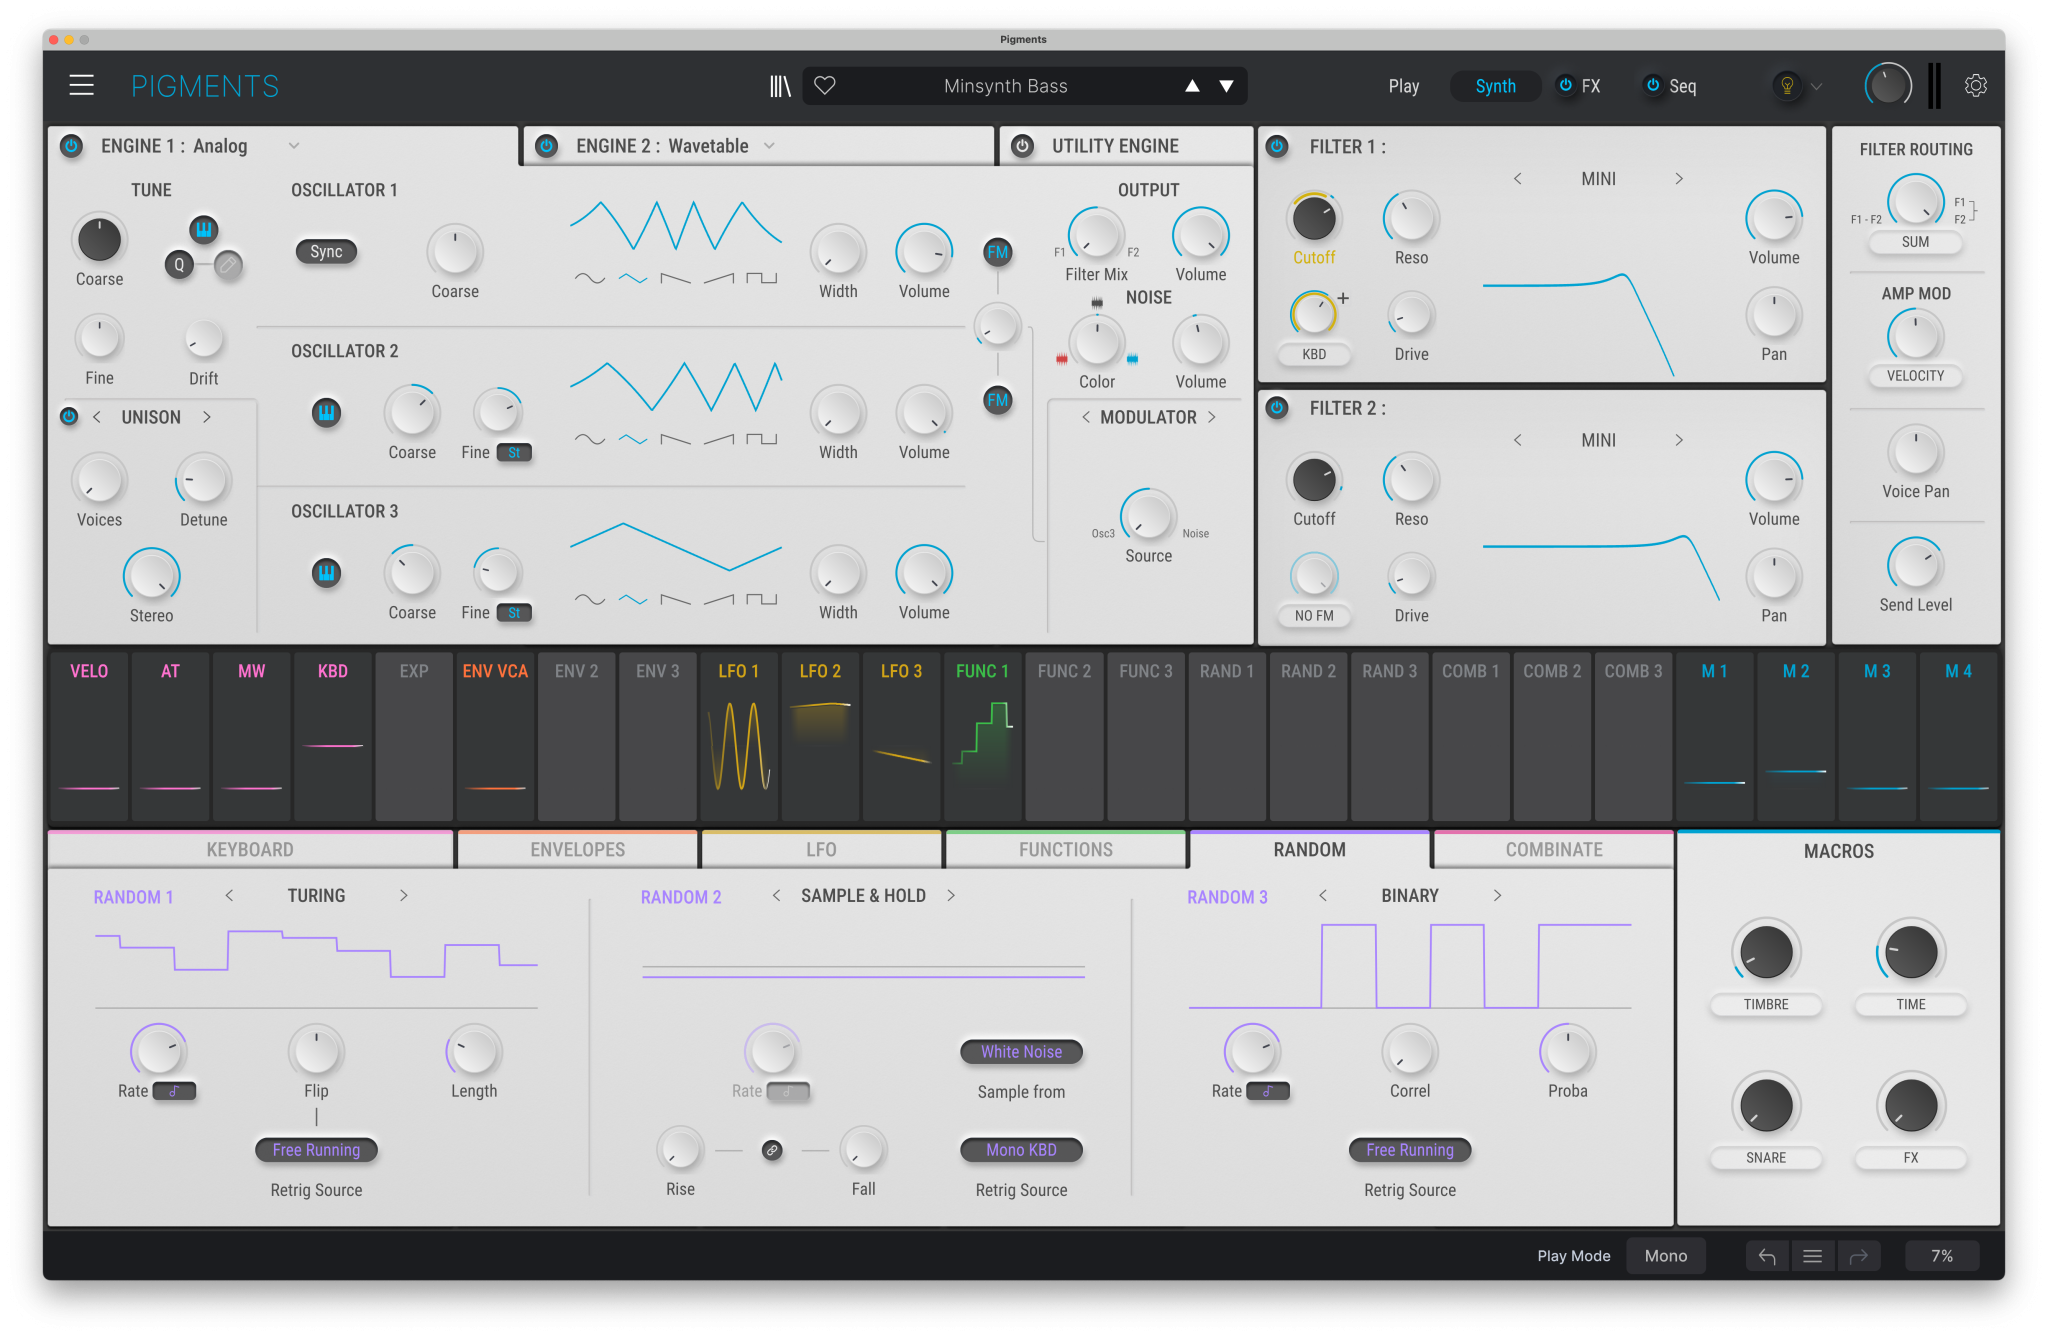Open the preset library browser icon
The image size is (2048, 1337).
(780, 86)
